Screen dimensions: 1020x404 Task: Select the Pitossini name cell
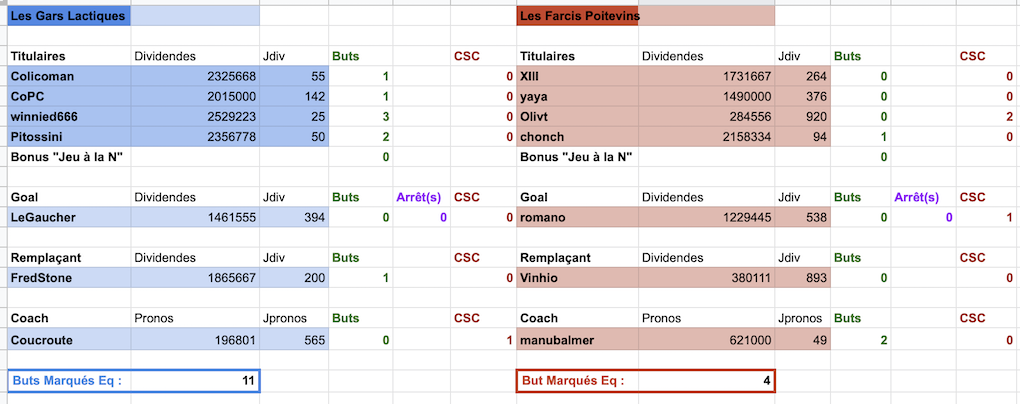click(x=68, y=136)
